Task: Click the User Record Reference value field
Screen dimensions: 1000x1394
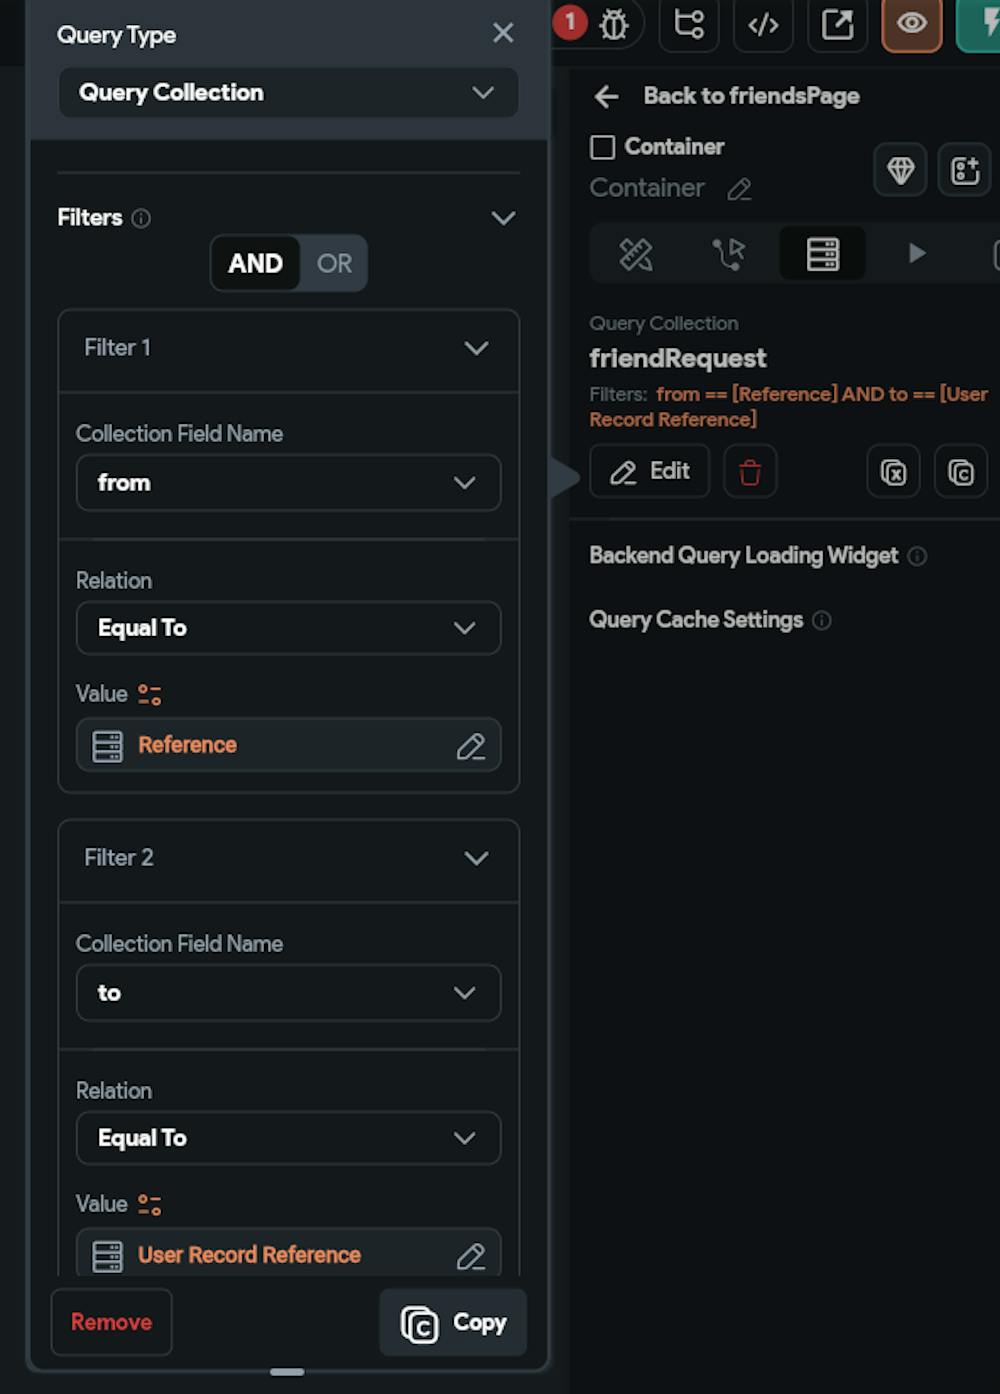Action: (x=288, y=1254)
